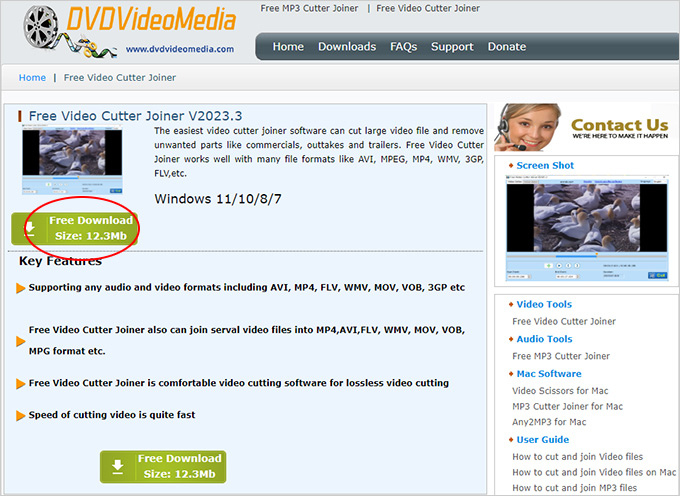The width and height of the screenshot is (680, 496).
Task: Click the download arrow icon on the lower button
Action: 118,467
